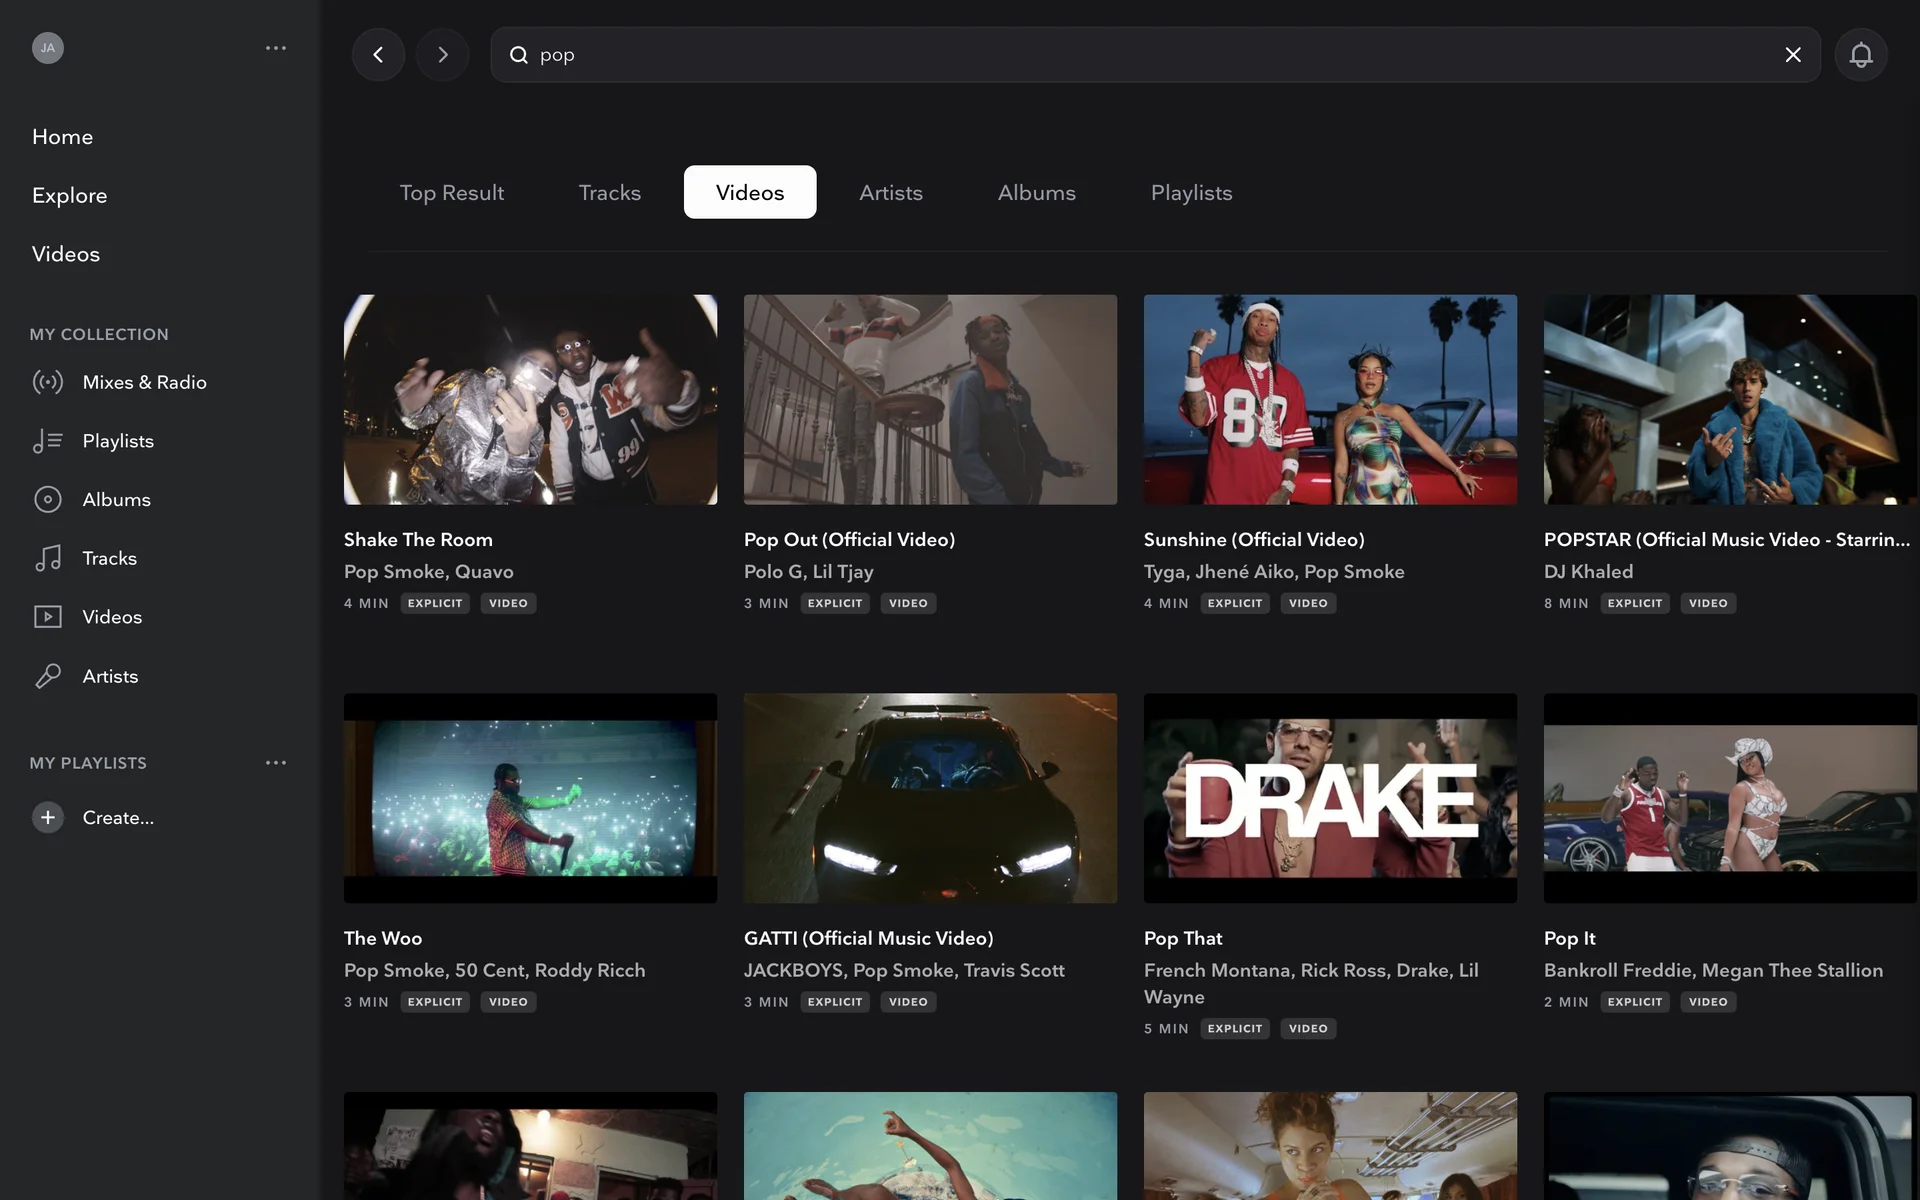
Task: Click the Create playlist plus icon
Action: point(47,817)
